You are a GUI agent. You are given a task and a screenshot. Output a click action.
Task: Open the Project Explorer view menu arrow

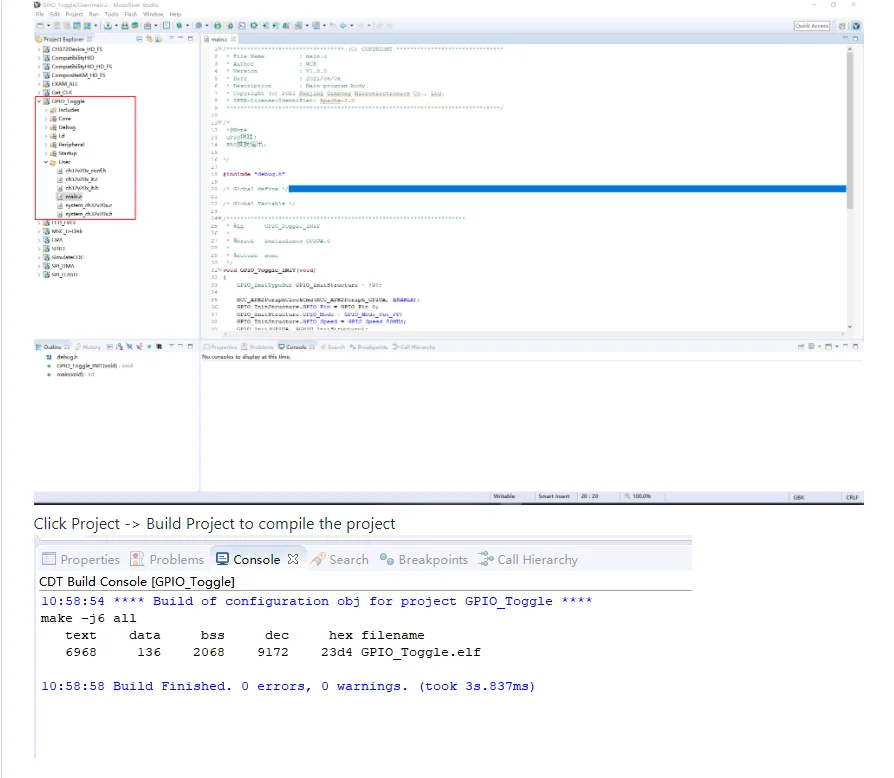tap(171, 39)
